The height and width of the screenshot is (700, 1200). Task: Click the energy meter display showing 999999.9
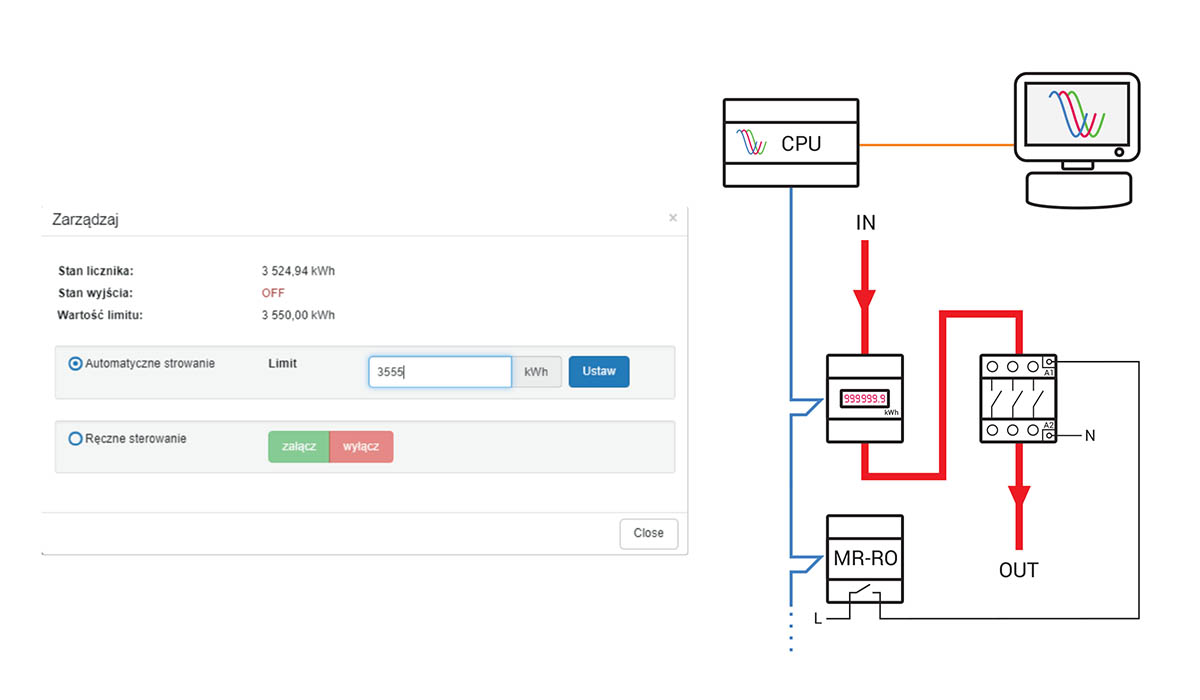tap(864, 397)
